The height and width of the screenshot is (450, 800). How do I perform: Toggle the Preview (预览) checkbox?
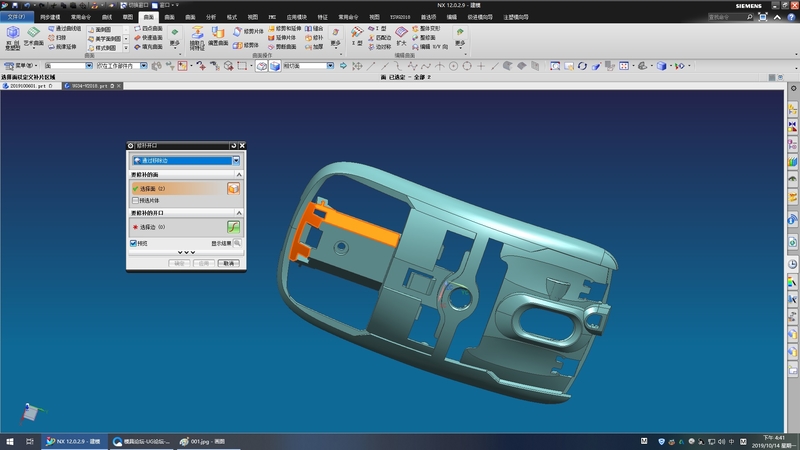pos(133,243)
